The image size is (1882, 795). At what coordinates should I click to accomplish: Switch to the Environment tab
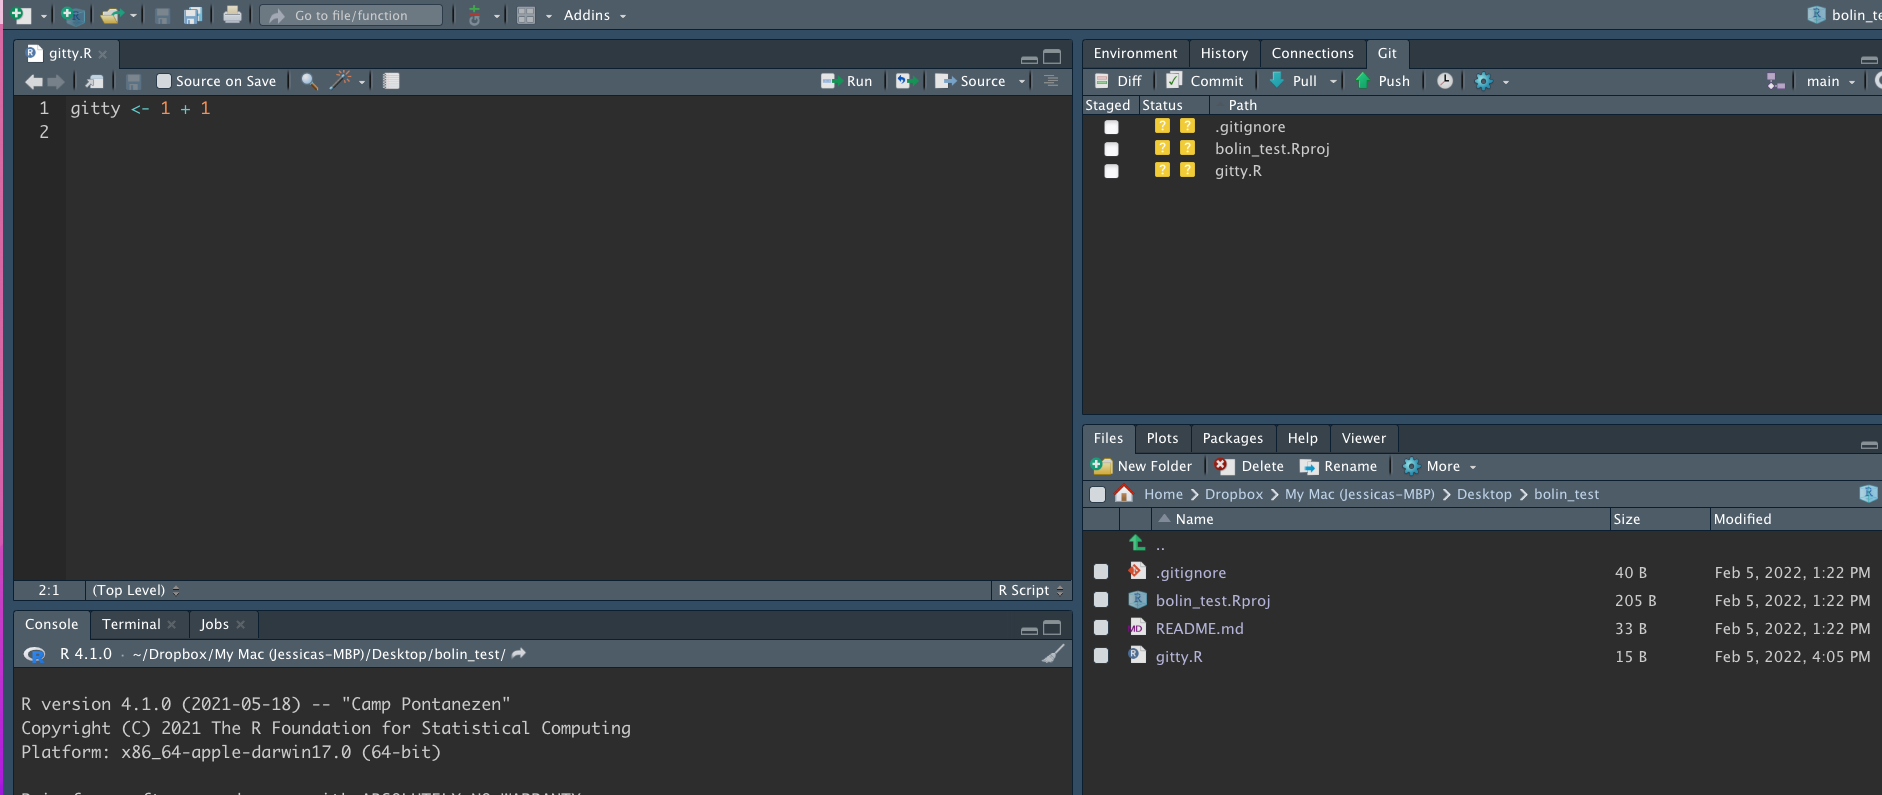[x=1135, y=53]
